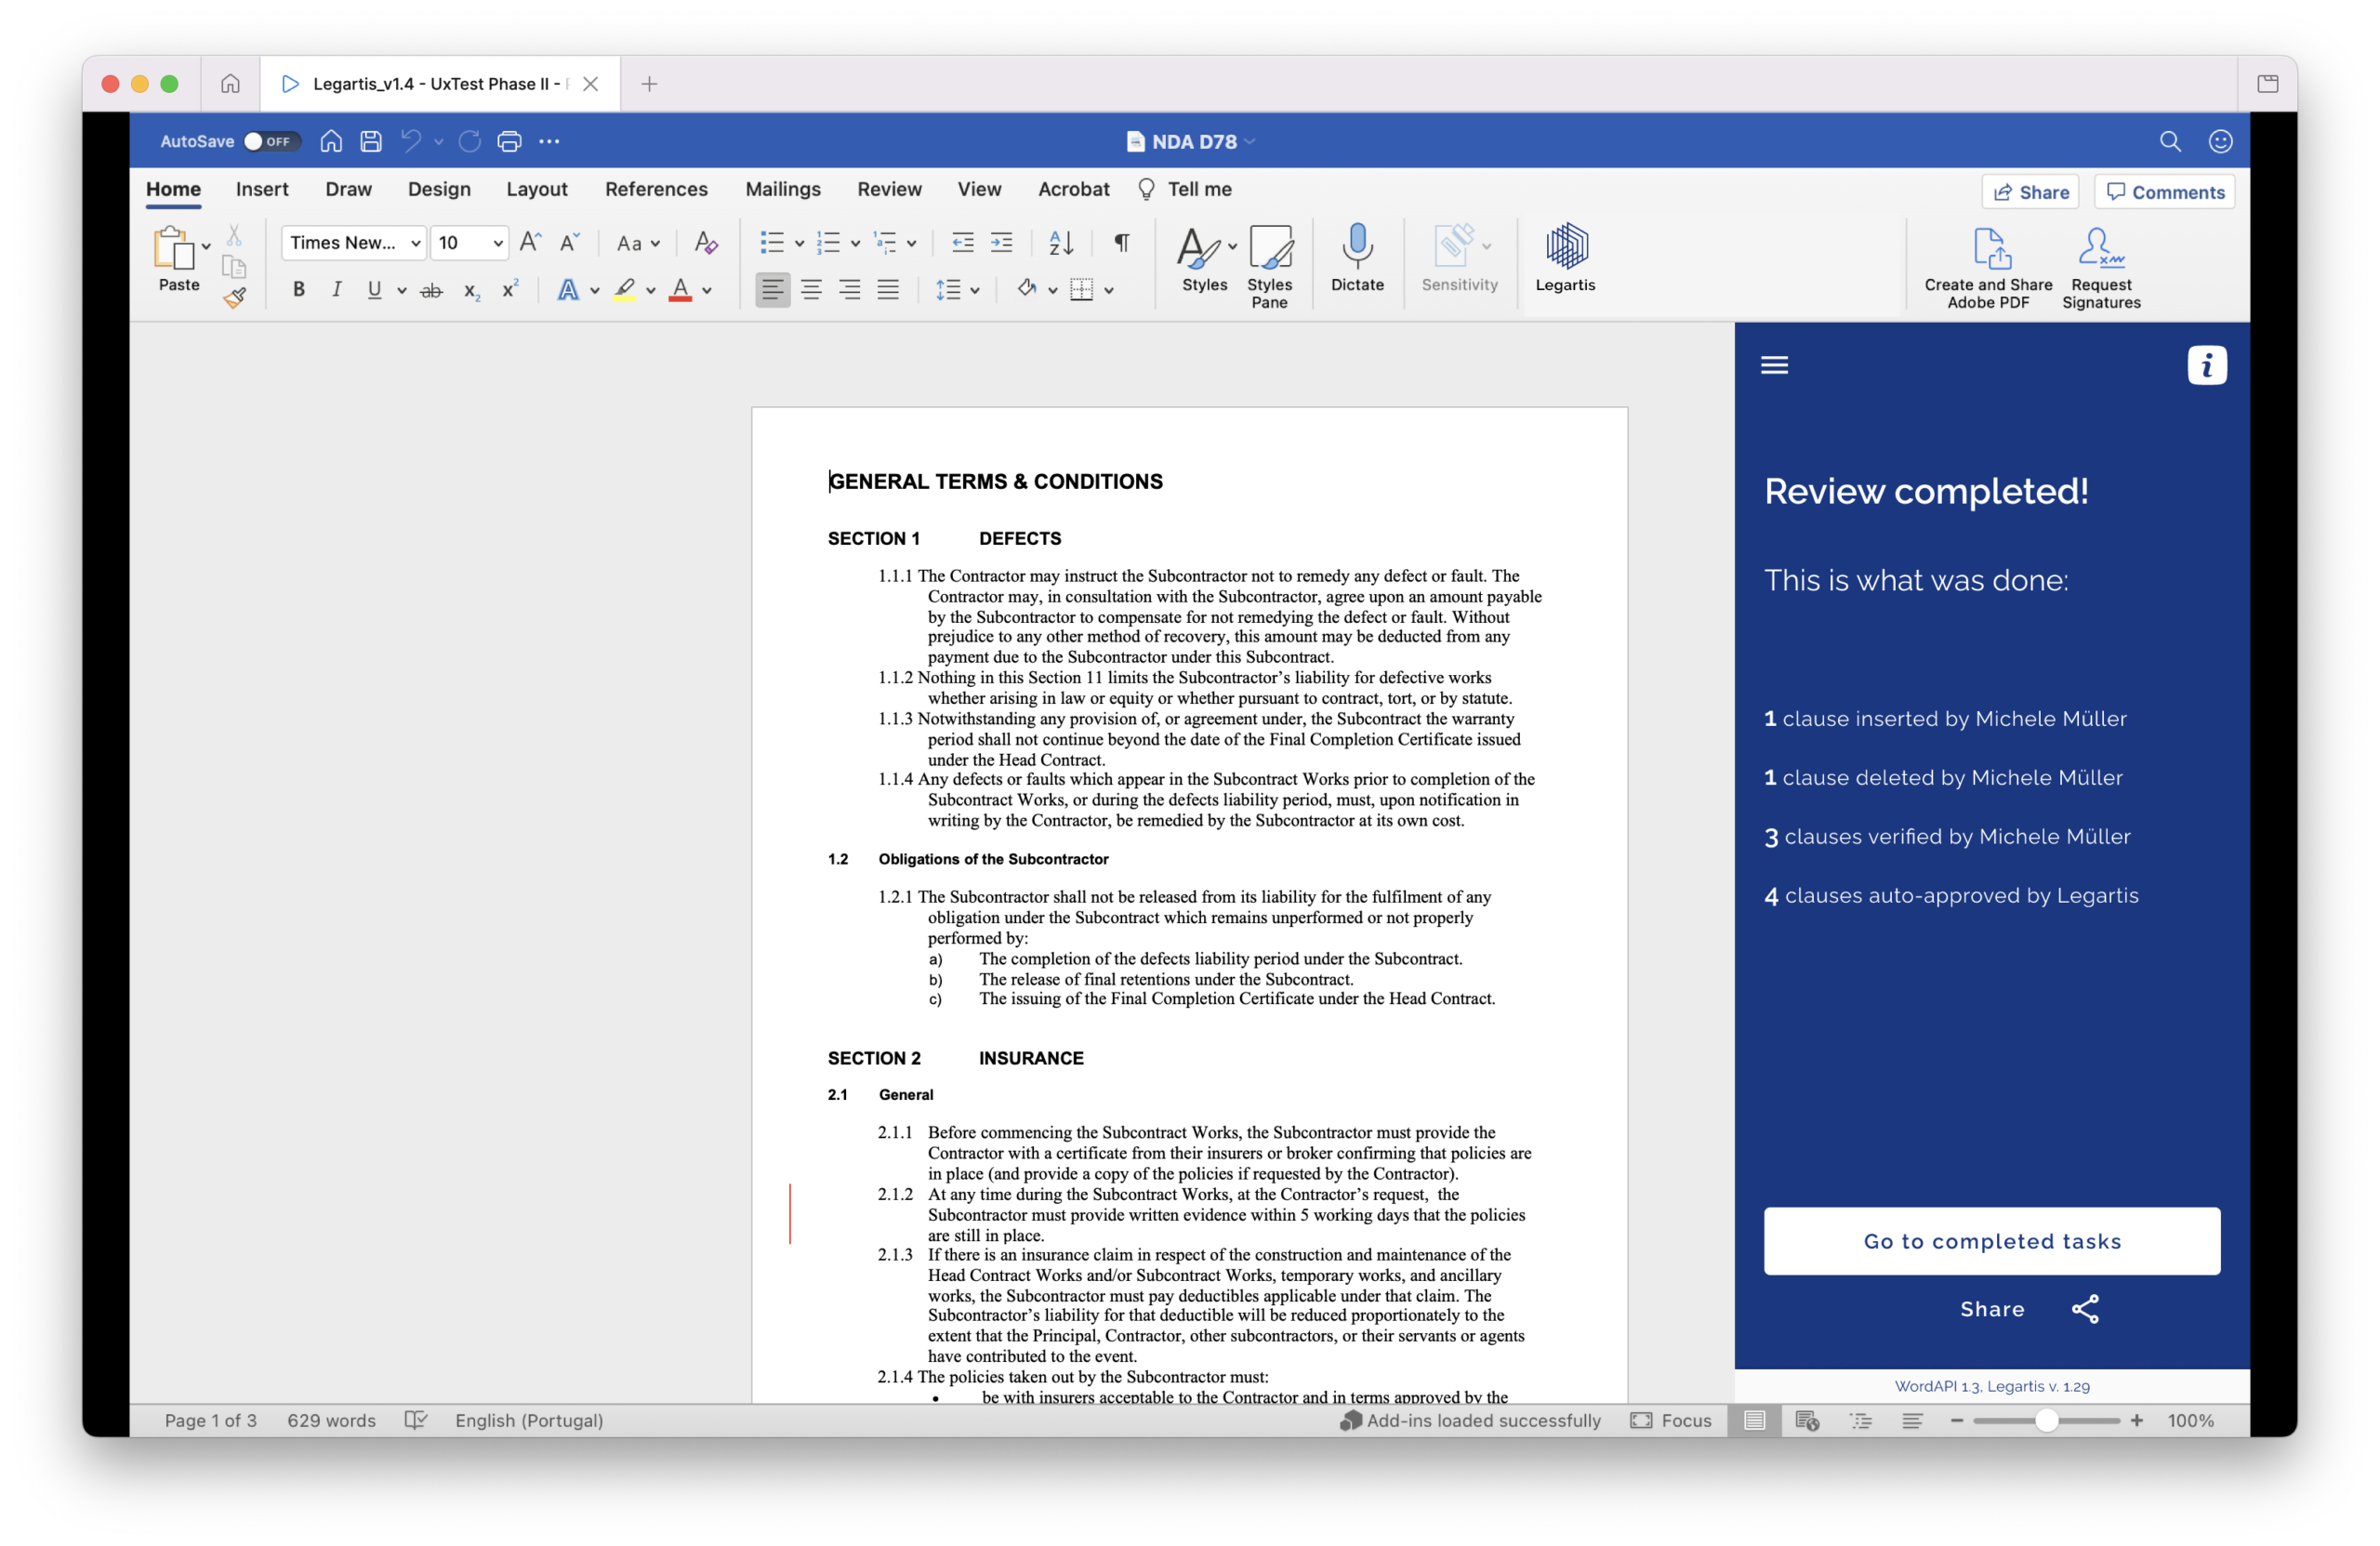The width and height of the screenshot is (2380, 1546).
Task: Toggle the AutoSave switch
Action: coord(272,141)
